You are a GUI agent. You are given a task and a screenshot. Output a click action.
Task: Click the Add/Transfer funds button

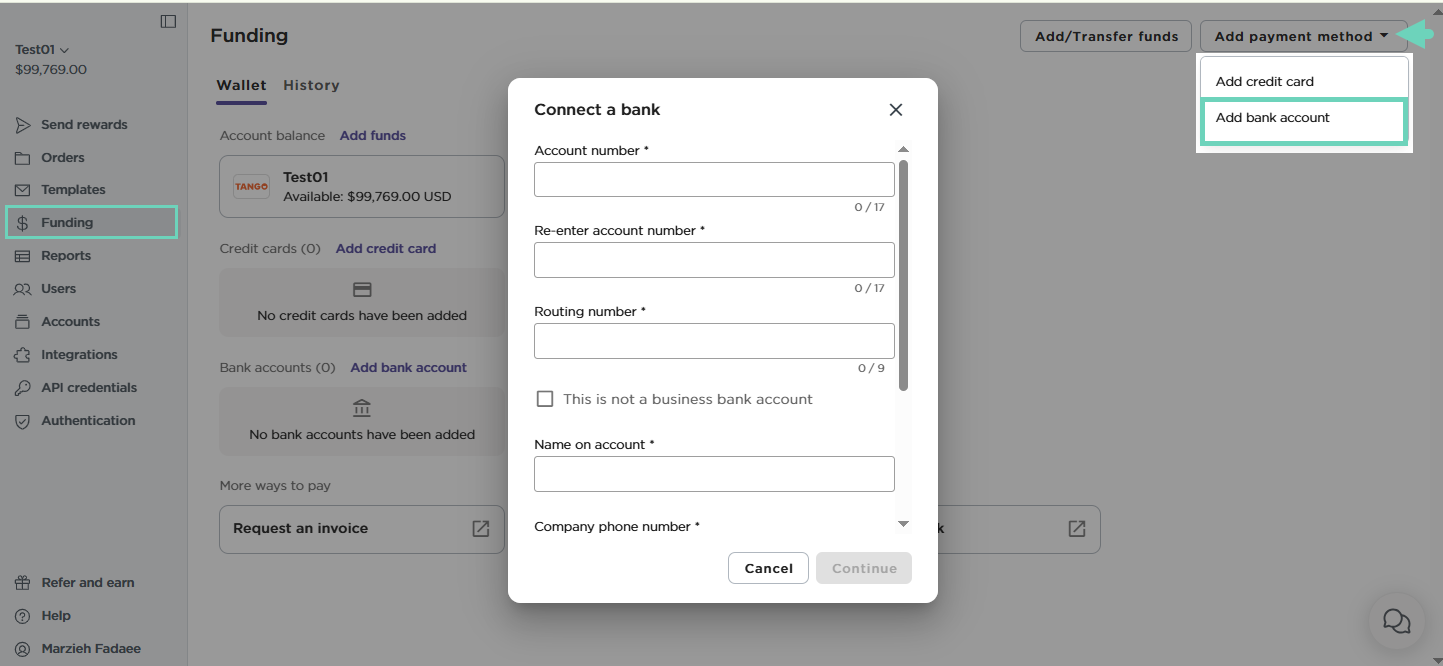1106,36
